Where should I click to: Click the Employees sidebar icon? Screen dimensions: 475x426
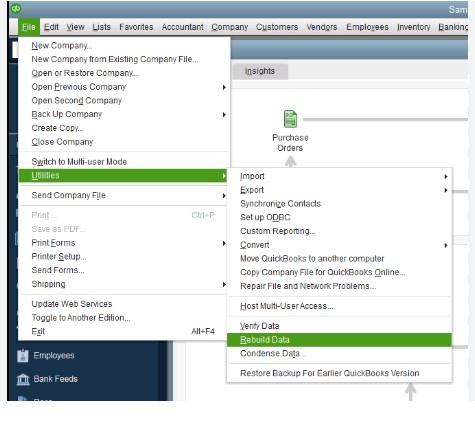tap(23, 356)
